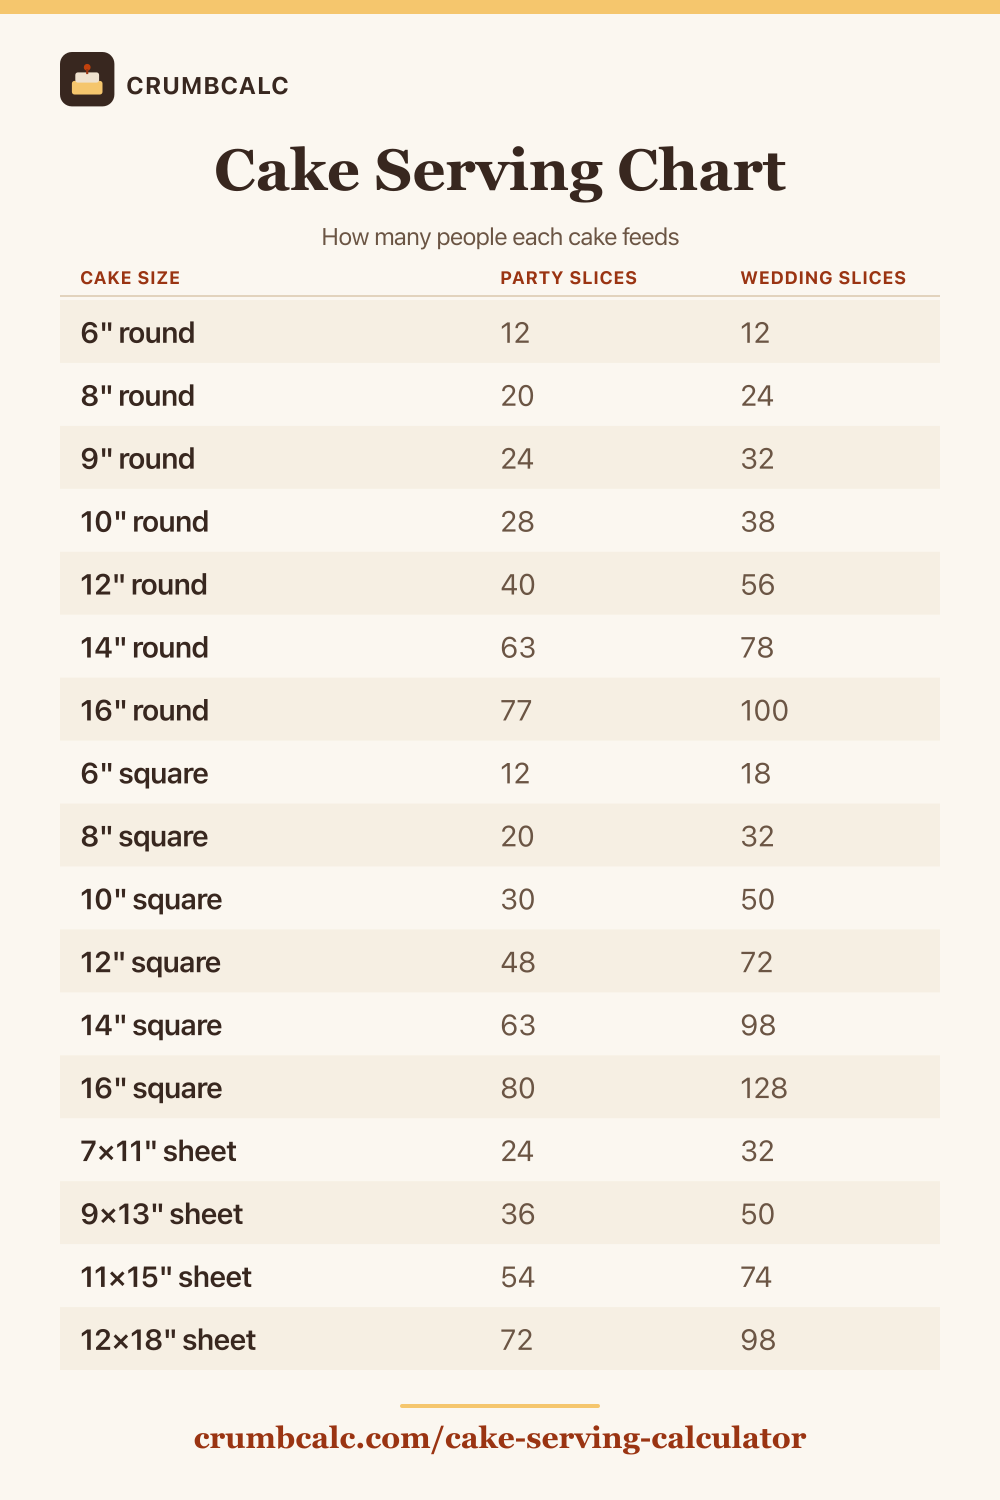Select the 7×11" sheet row label
This screenshot has height=1500, width=1000.
tap(159, 1152)
